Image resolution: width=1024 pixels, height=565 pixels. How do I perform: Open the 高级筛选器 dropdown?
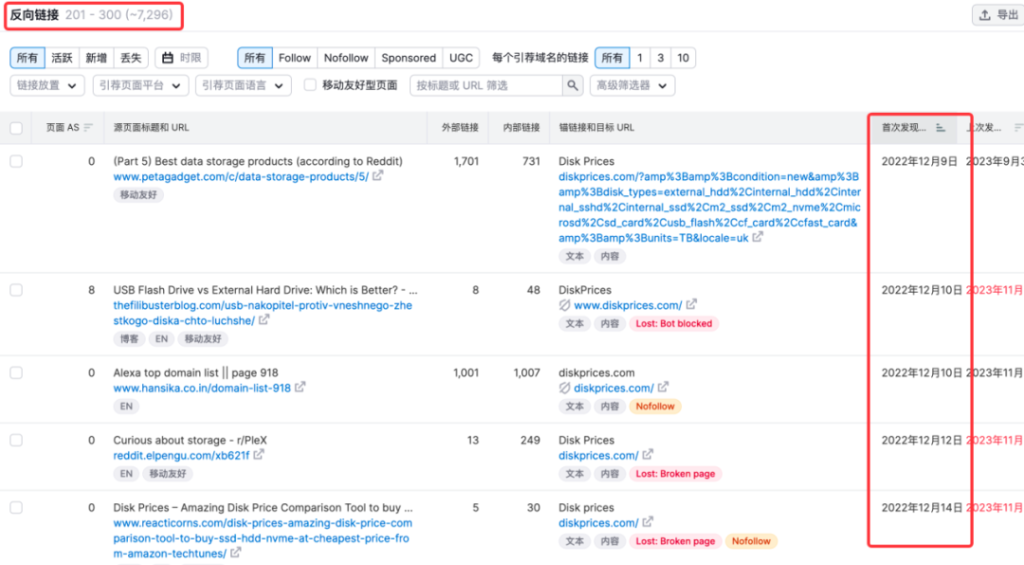pos(632,86)
